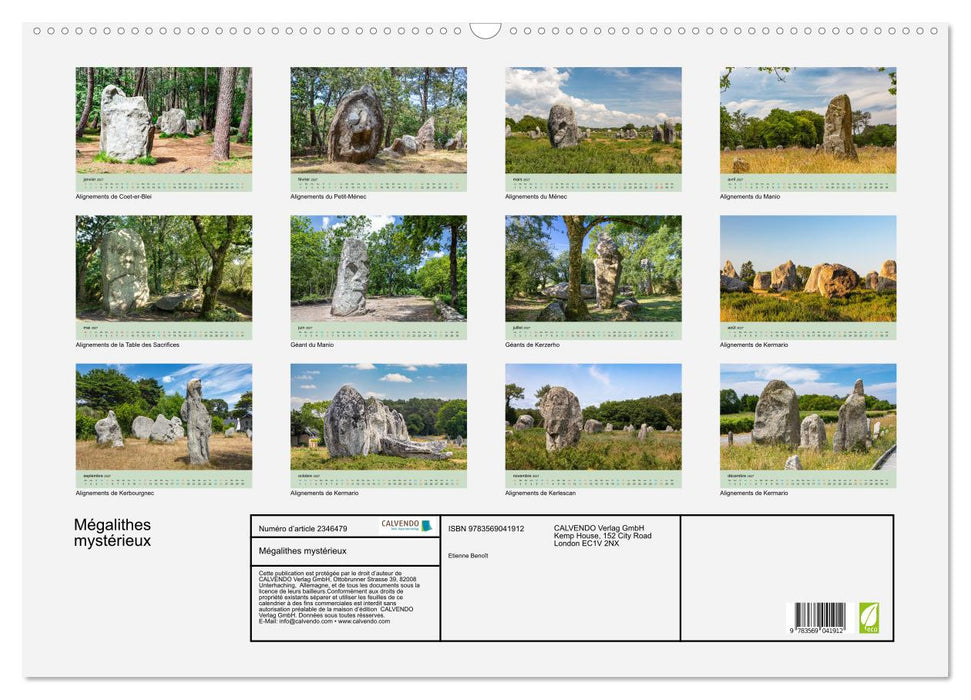
Task: Click caption 'Alignements de Coet-er-Blei'
Action: point(113,196)
